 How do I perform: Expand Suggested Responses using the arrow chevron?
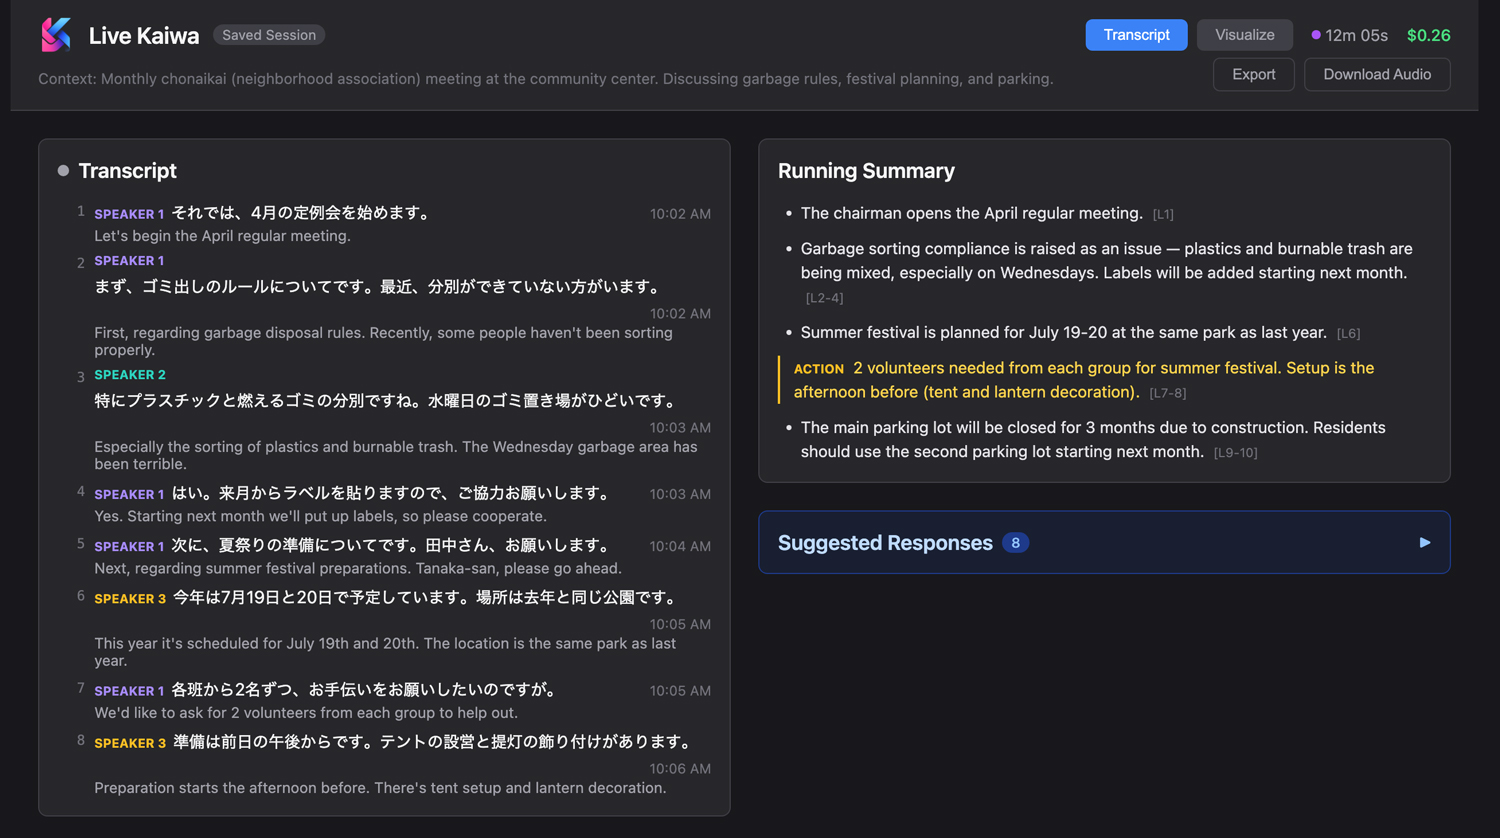pyautogui.click(x=1424, y=542)
